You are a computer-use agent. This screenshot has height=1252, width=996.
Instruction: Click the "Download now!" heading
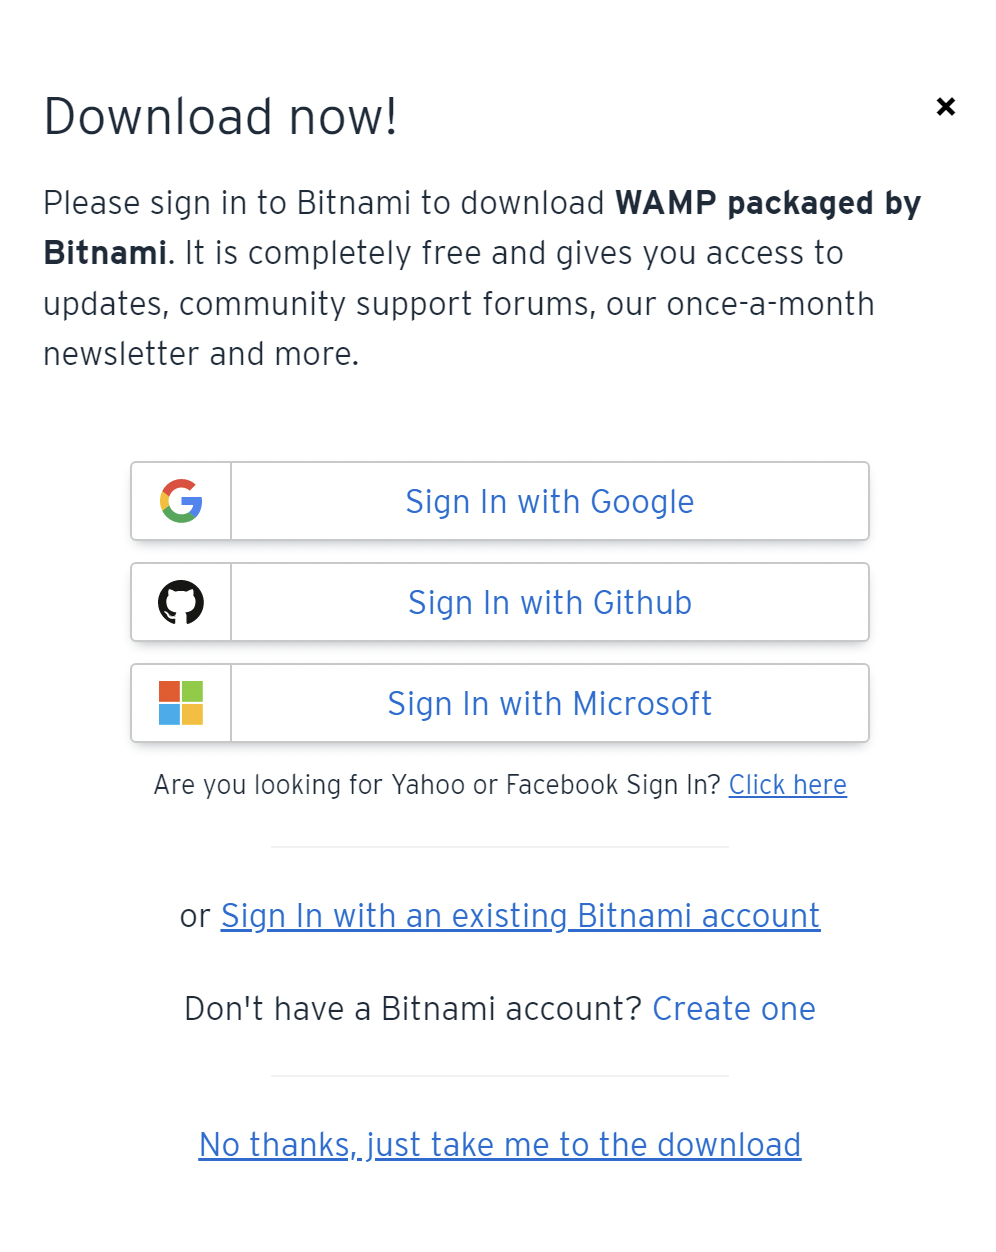[x=221, y=117]
